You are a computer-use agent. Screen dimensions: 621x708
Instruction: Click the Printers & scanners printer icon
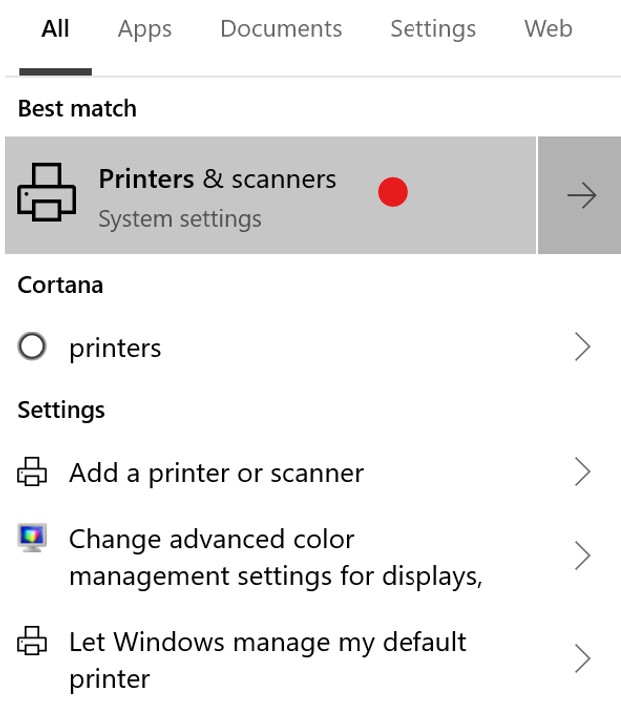coord(46,192)
